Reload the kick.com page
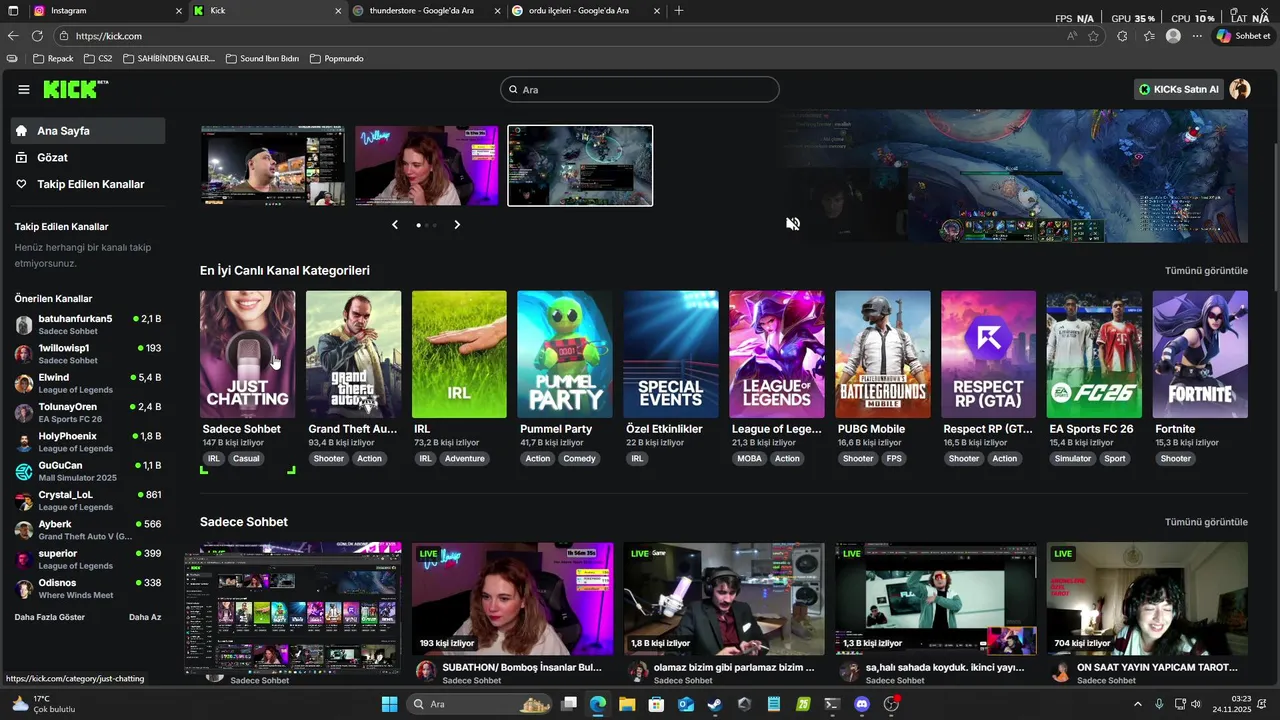The width and height of the screenshot is (1280, 720). [37, 36]
